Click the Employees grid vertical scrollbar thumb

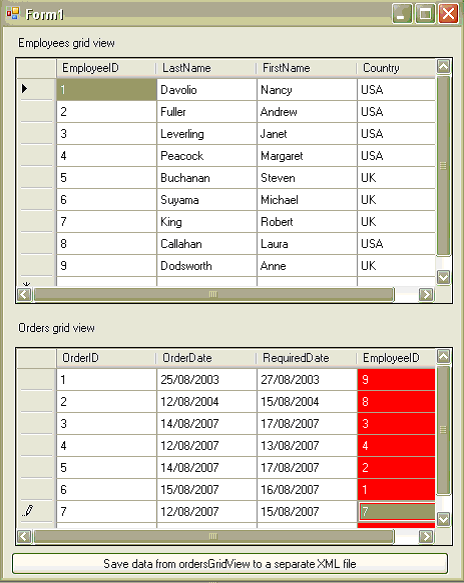443,166
